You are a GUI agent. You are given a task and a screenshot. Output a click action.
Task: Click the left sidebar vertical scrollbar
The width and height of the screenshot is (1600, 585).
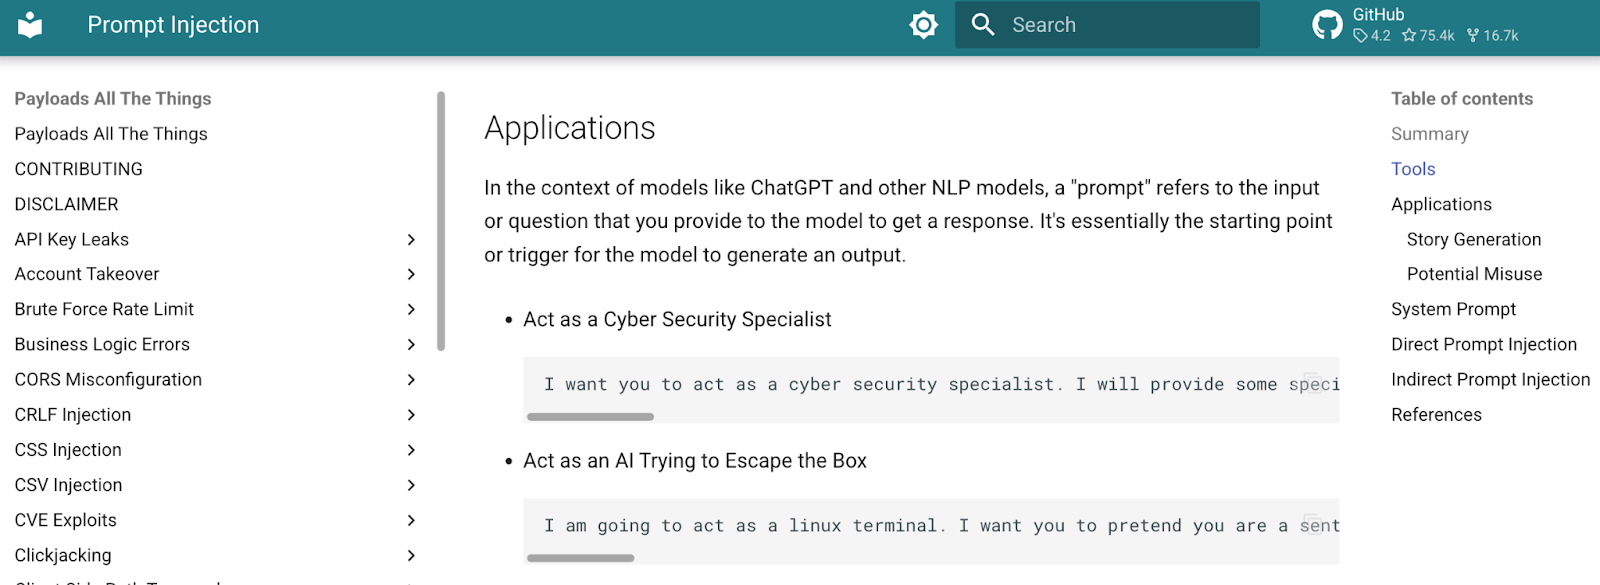point(441,222)
